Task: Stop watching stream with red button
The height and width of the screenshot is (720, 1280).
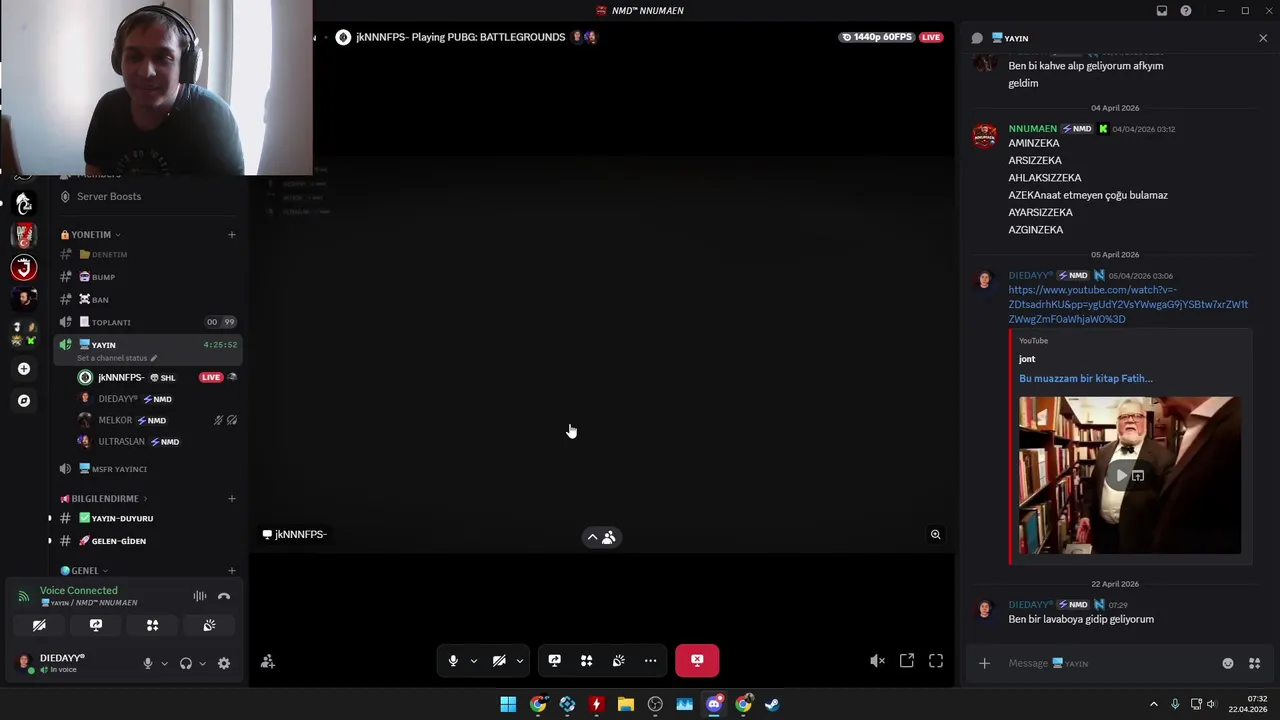Action: [697, 660]
